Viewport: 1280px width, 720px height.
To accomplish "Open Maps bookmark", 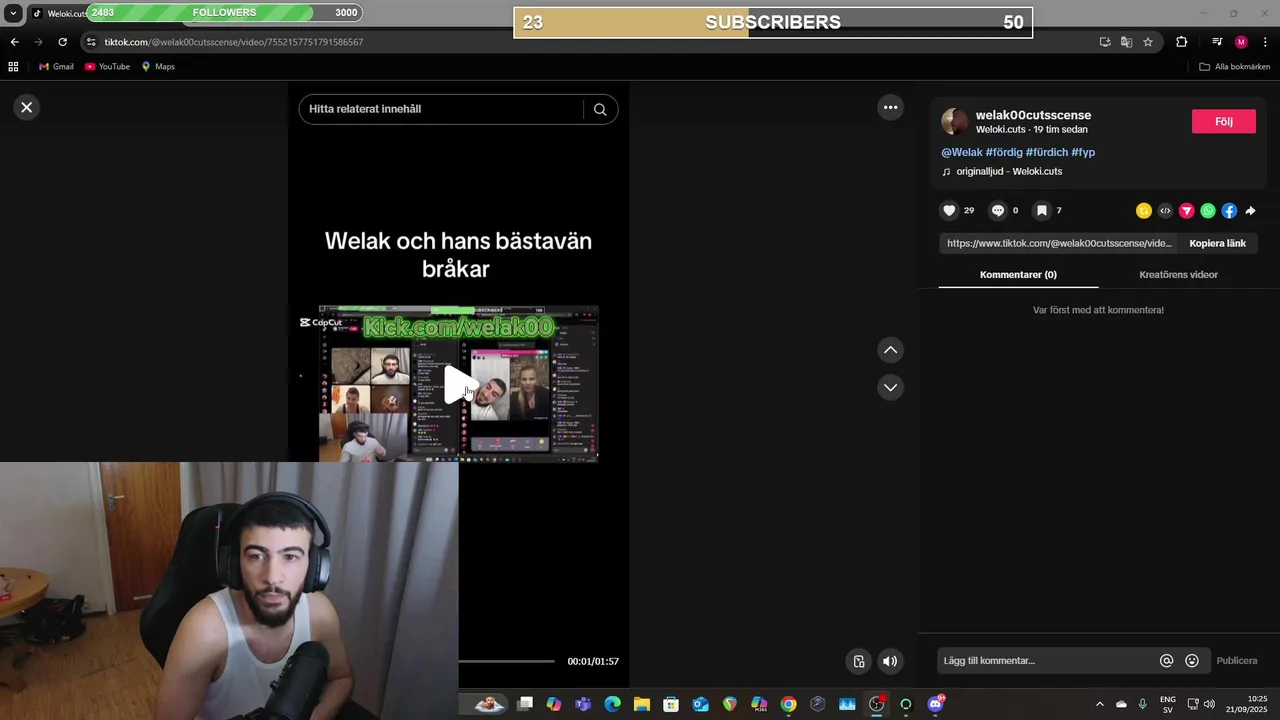I will tap(158, 66).
